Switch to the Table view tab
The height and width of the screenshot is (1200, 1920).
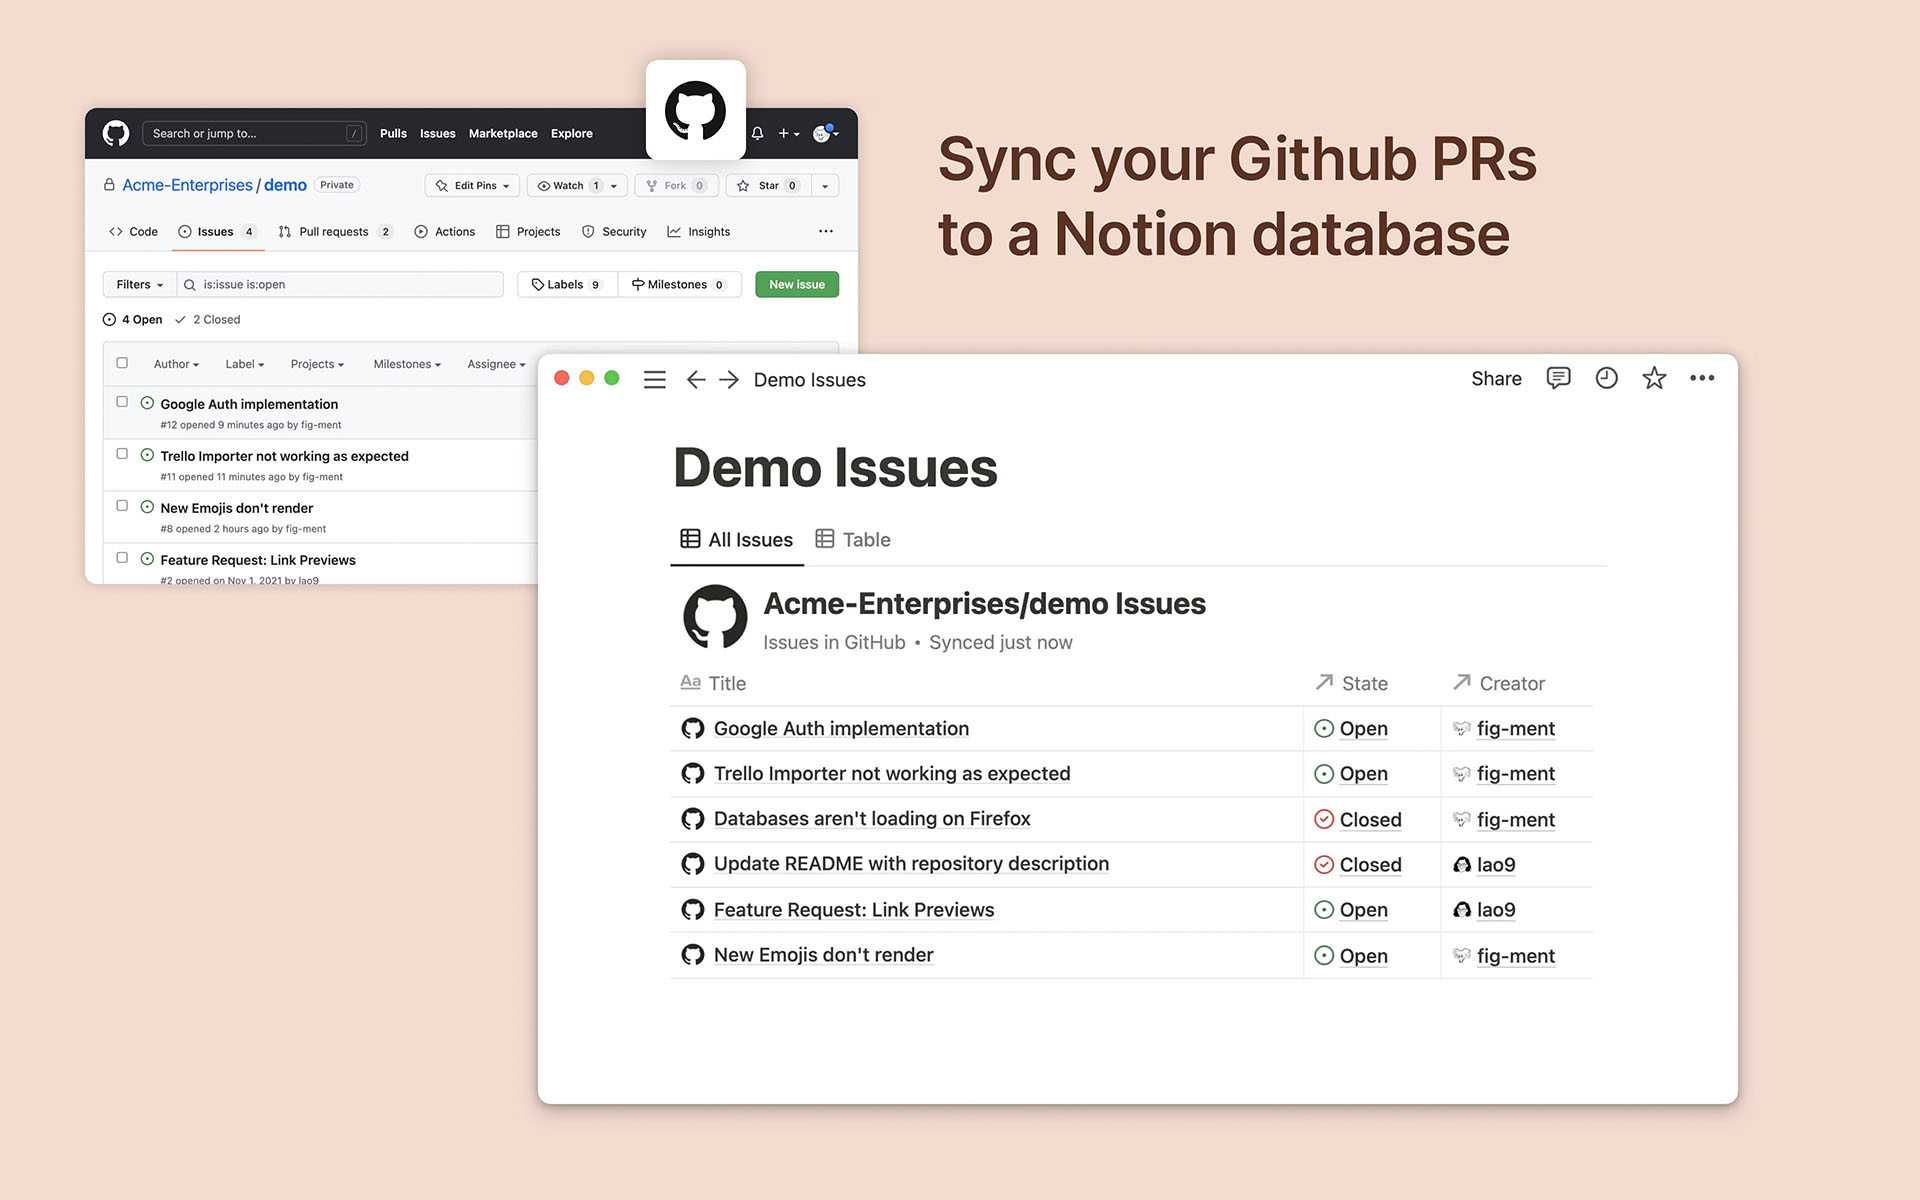coord(853,539)
